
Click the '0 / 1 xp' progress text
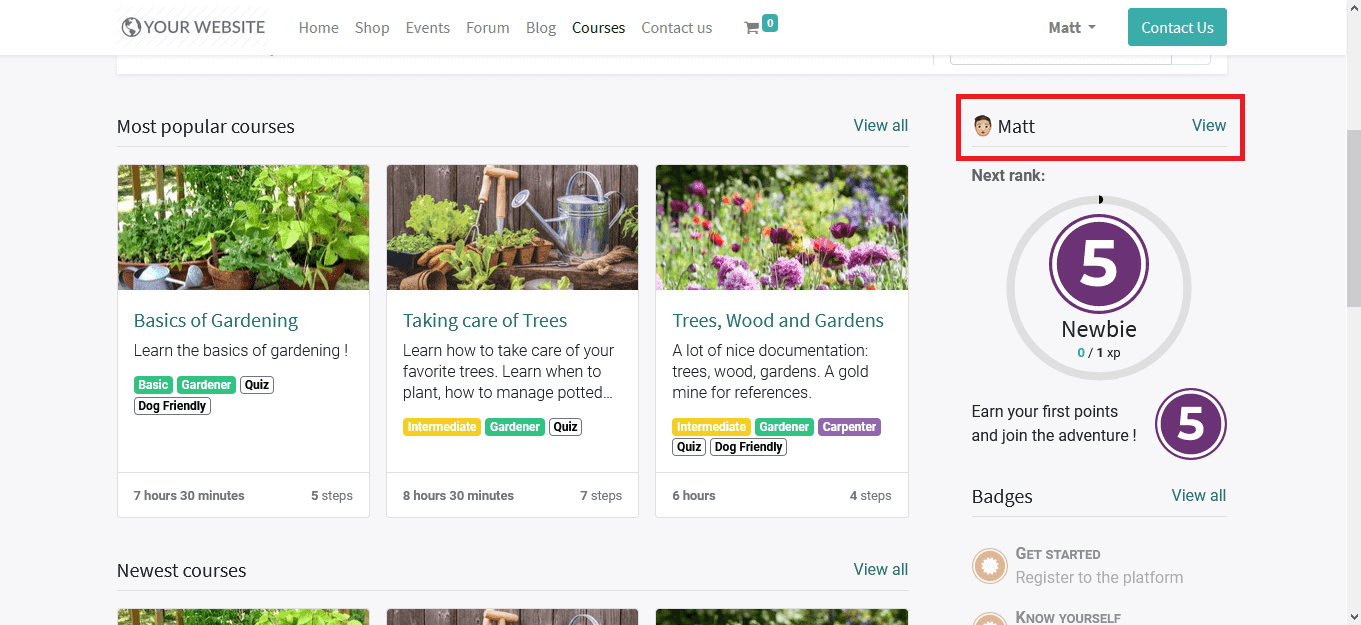tap(1098, 353)
